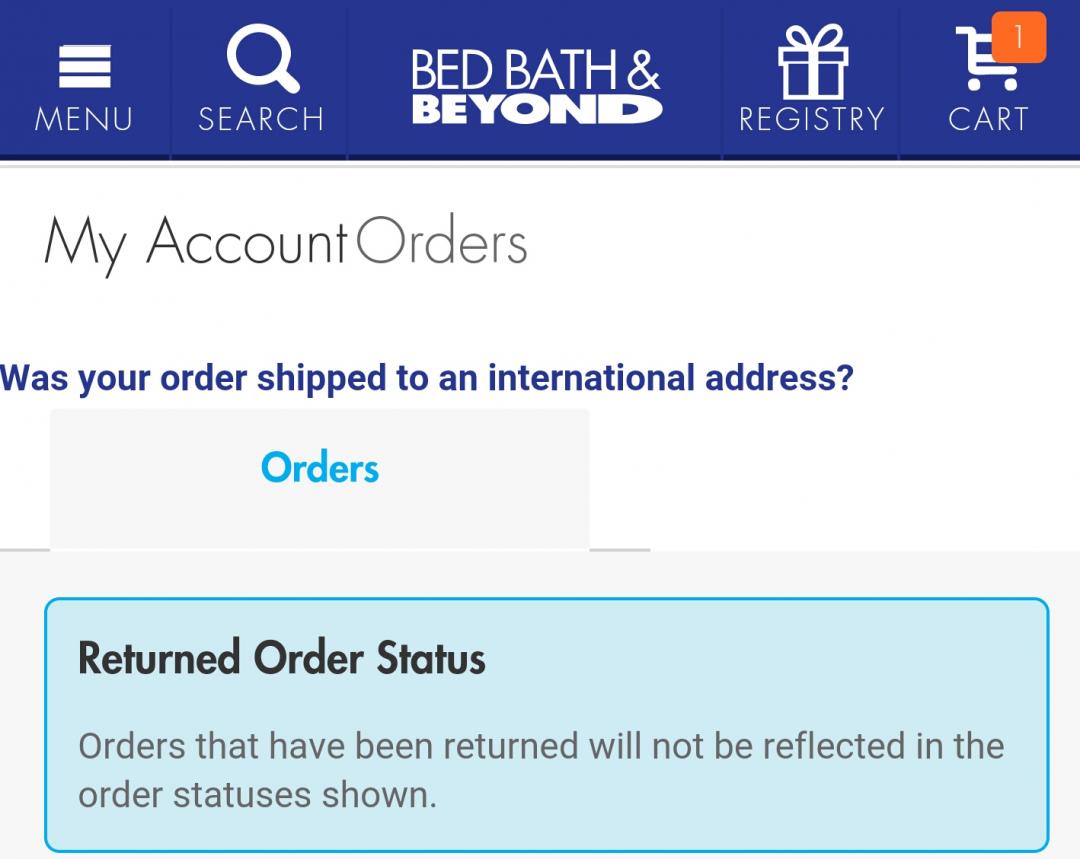The height and width of the screenshot is (859, 1080).
Task: Click the Returned Order Status heading
Action: tap(282, 658)
